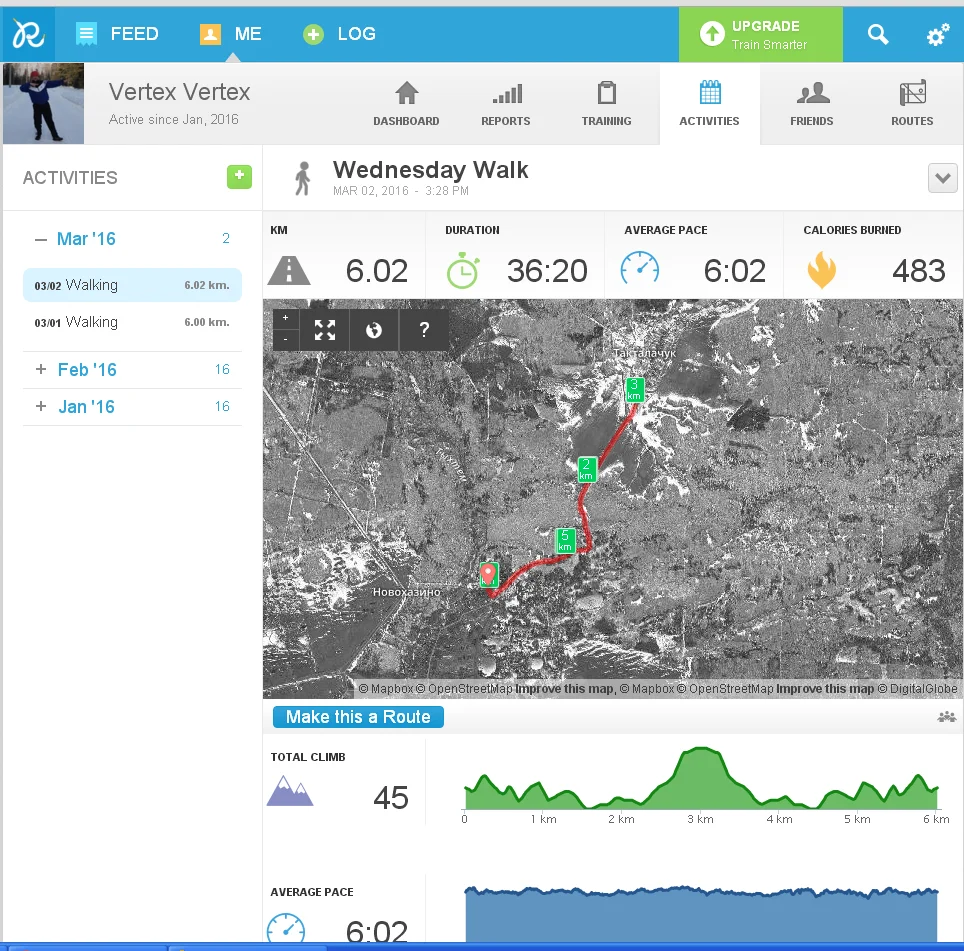This screenshot has width=964, height=951.
Task: Click the green elevation chart
Action: pyautogui.click(x=701, y=779)
